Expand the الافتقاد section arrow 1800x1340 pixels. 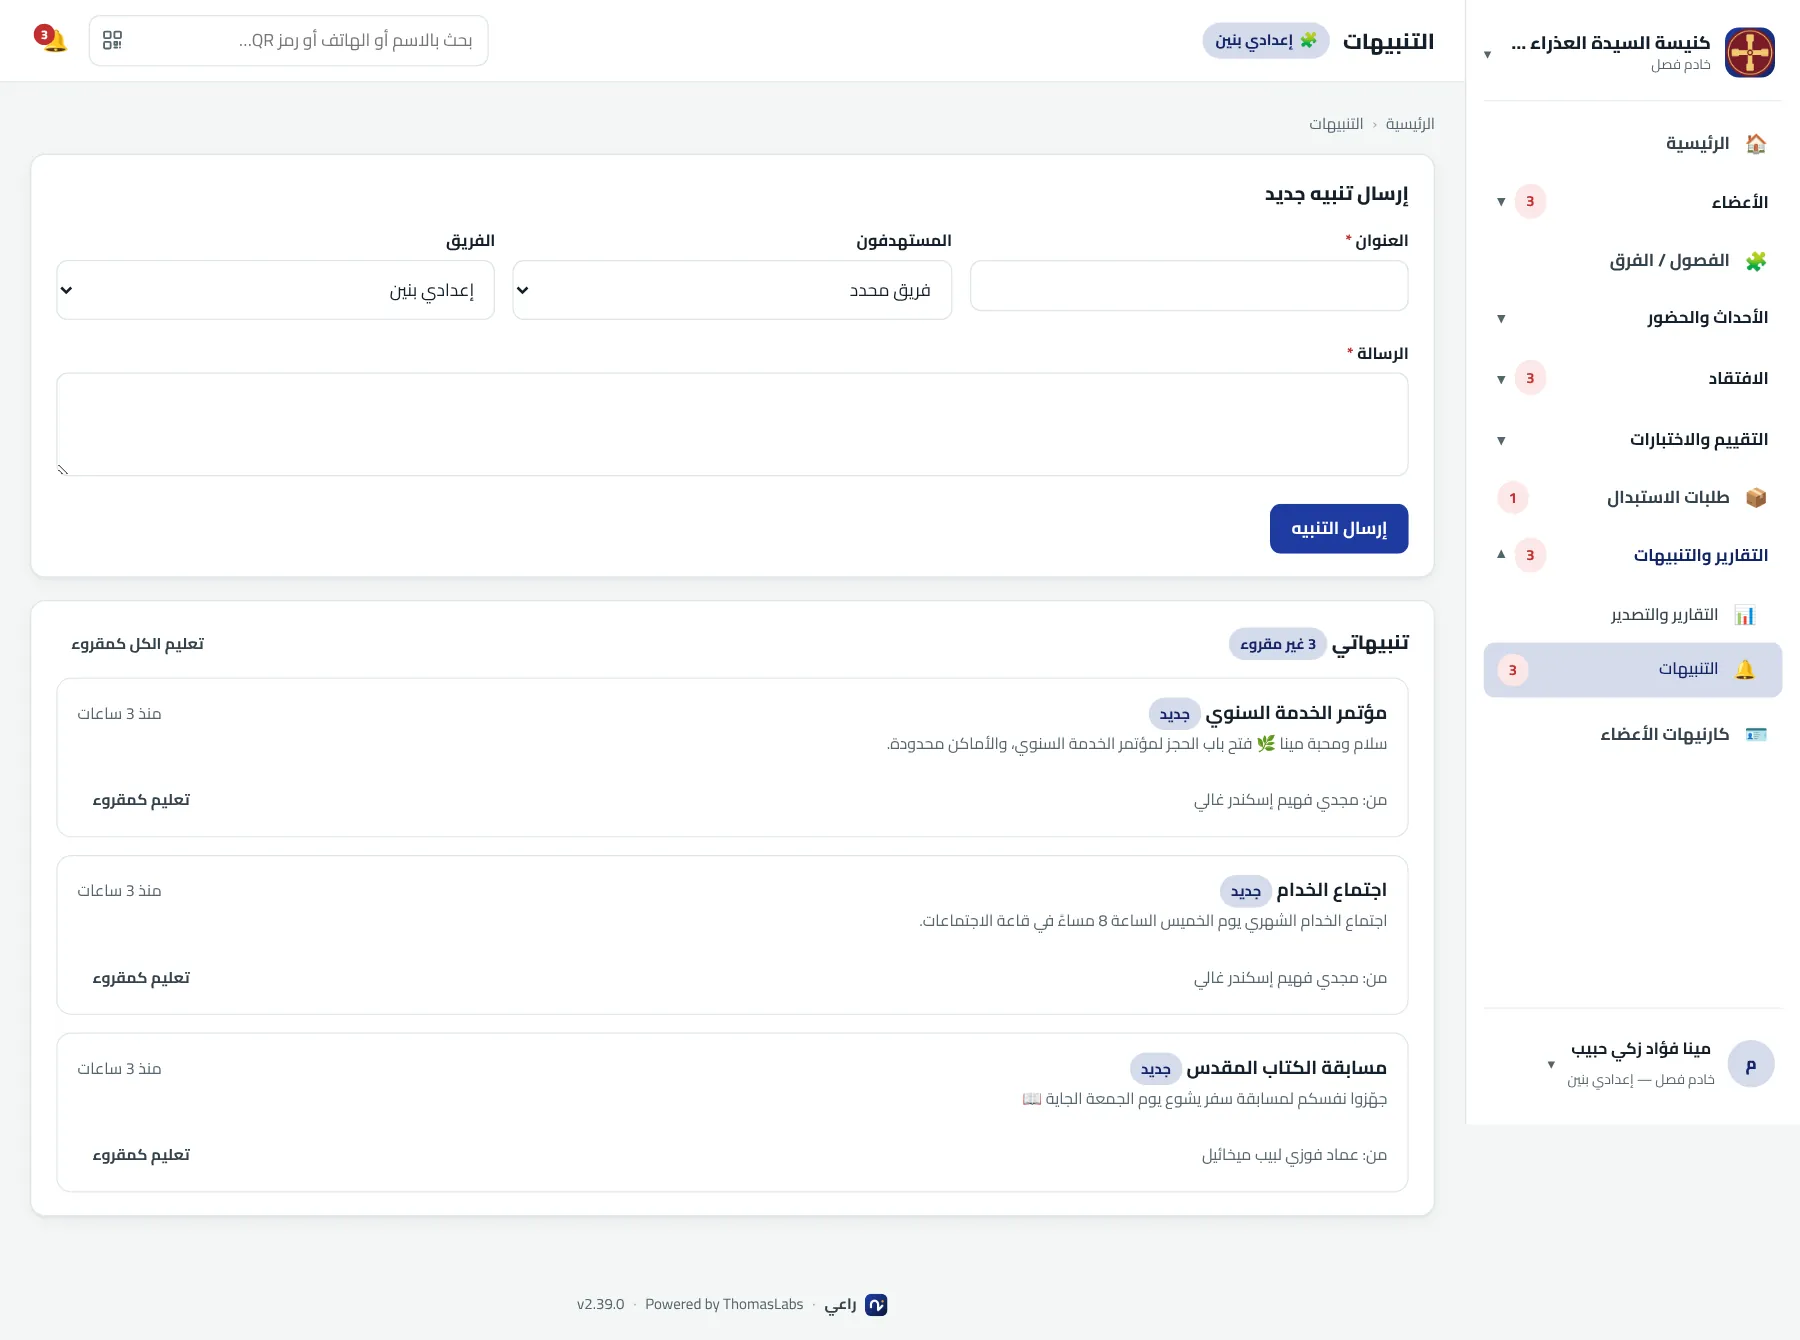pos(1500,379)
